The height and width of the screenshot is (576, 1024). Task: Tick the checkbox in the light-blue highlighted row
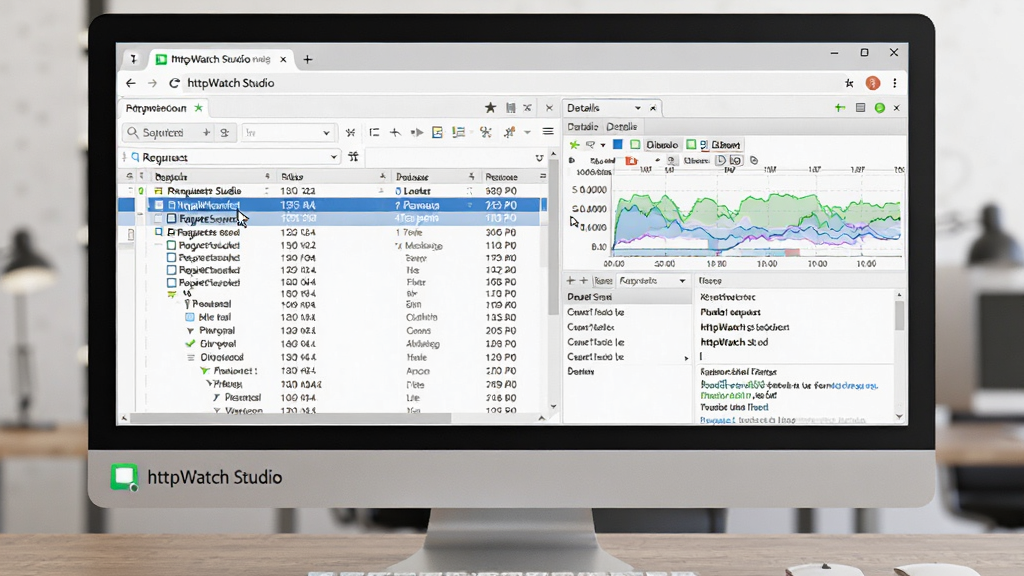171,219
